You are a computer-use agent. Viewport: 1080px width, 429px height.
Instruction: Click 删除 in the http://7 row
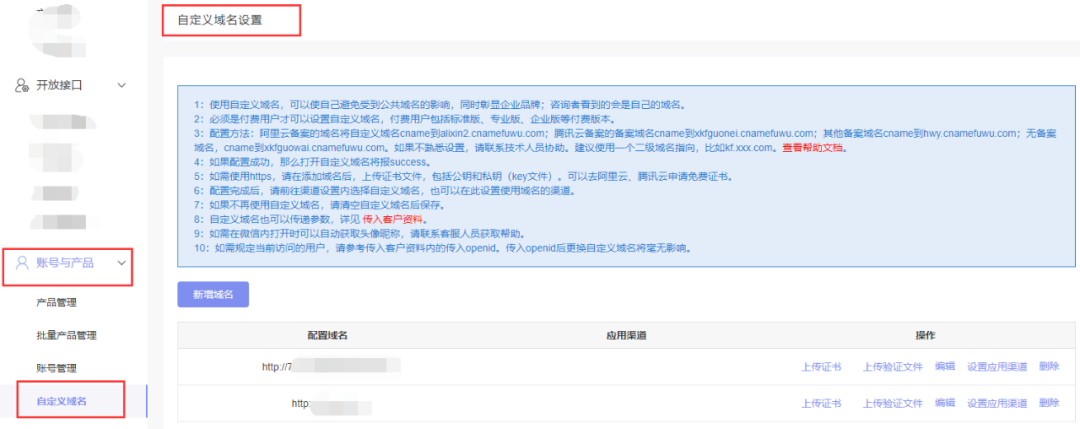pyautogui.click(x=1049, y=366)
